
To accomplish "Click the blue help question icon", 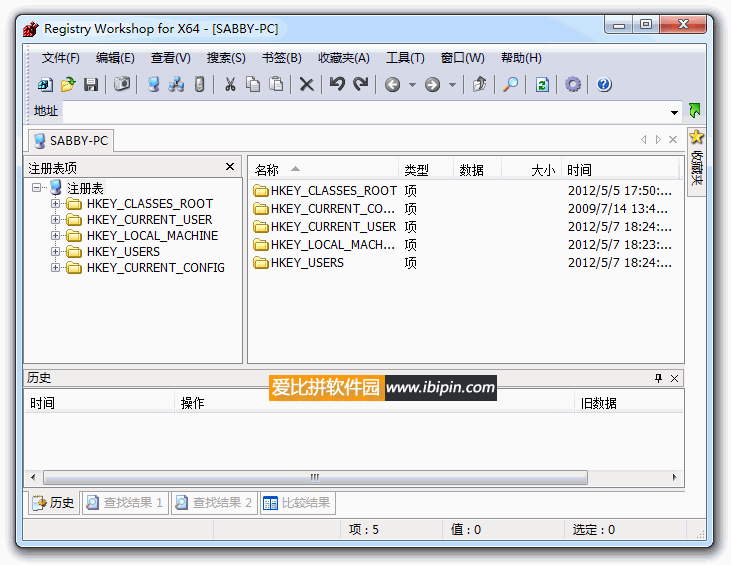I will pos(604,84).
